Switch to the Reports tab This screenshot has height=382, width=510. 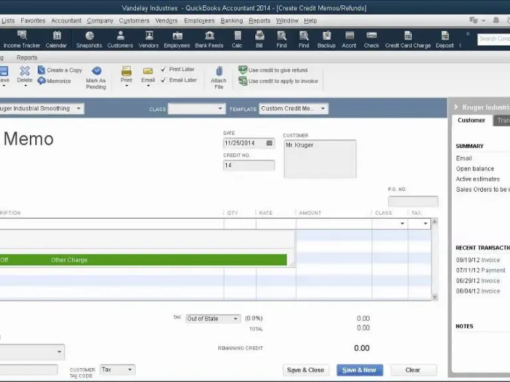point(27,58)
